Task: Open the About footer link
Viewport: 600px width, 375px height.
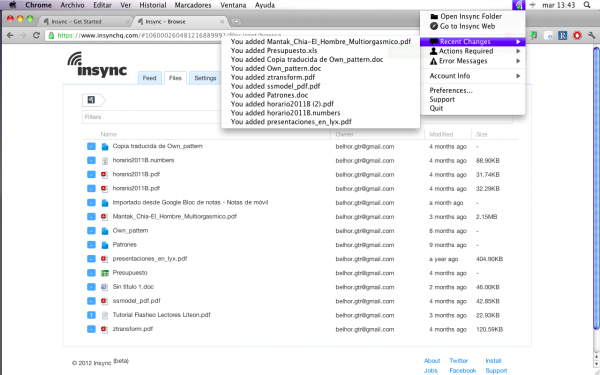Action: coord(432,360)
